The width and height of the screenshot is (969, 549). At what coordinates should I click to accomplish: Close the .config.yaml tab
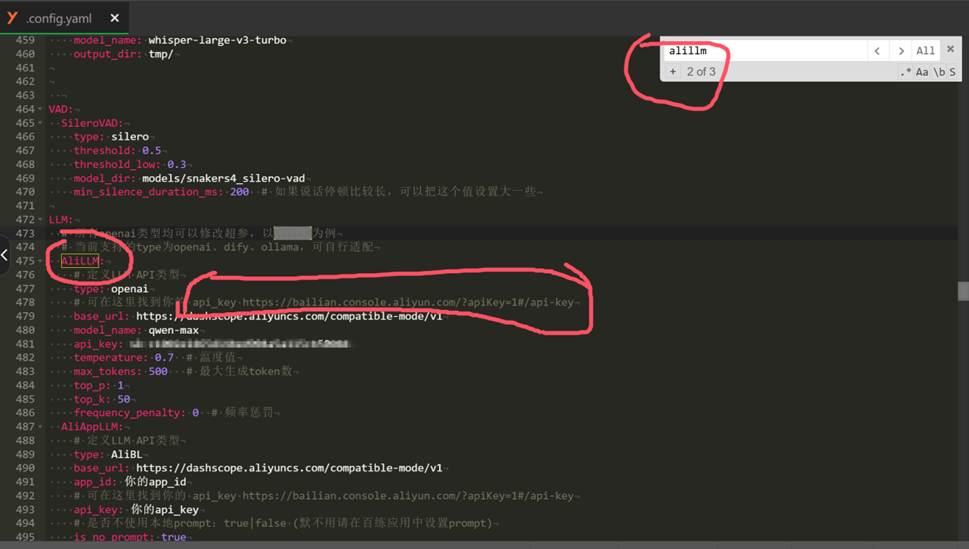115,18
